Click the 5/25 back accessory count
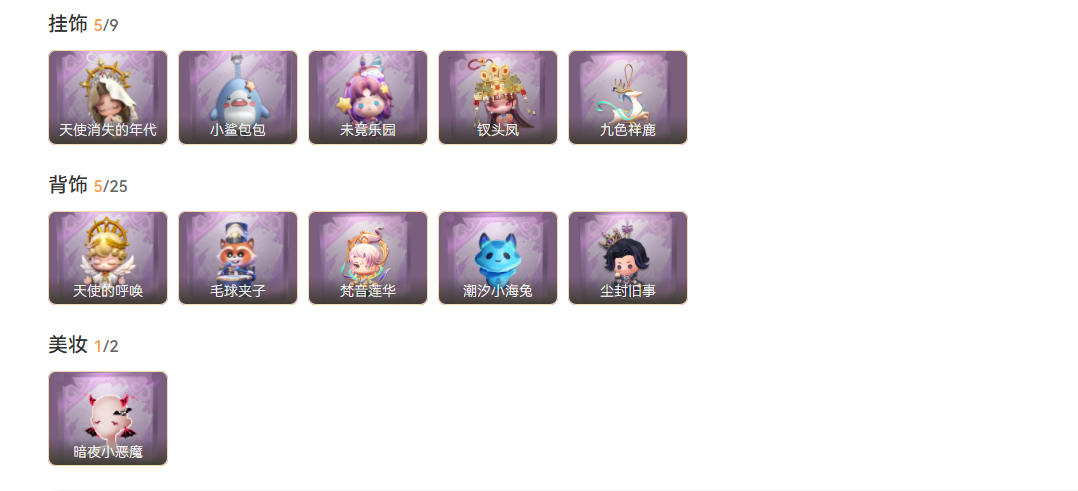1078x491 pixels. 111,186
